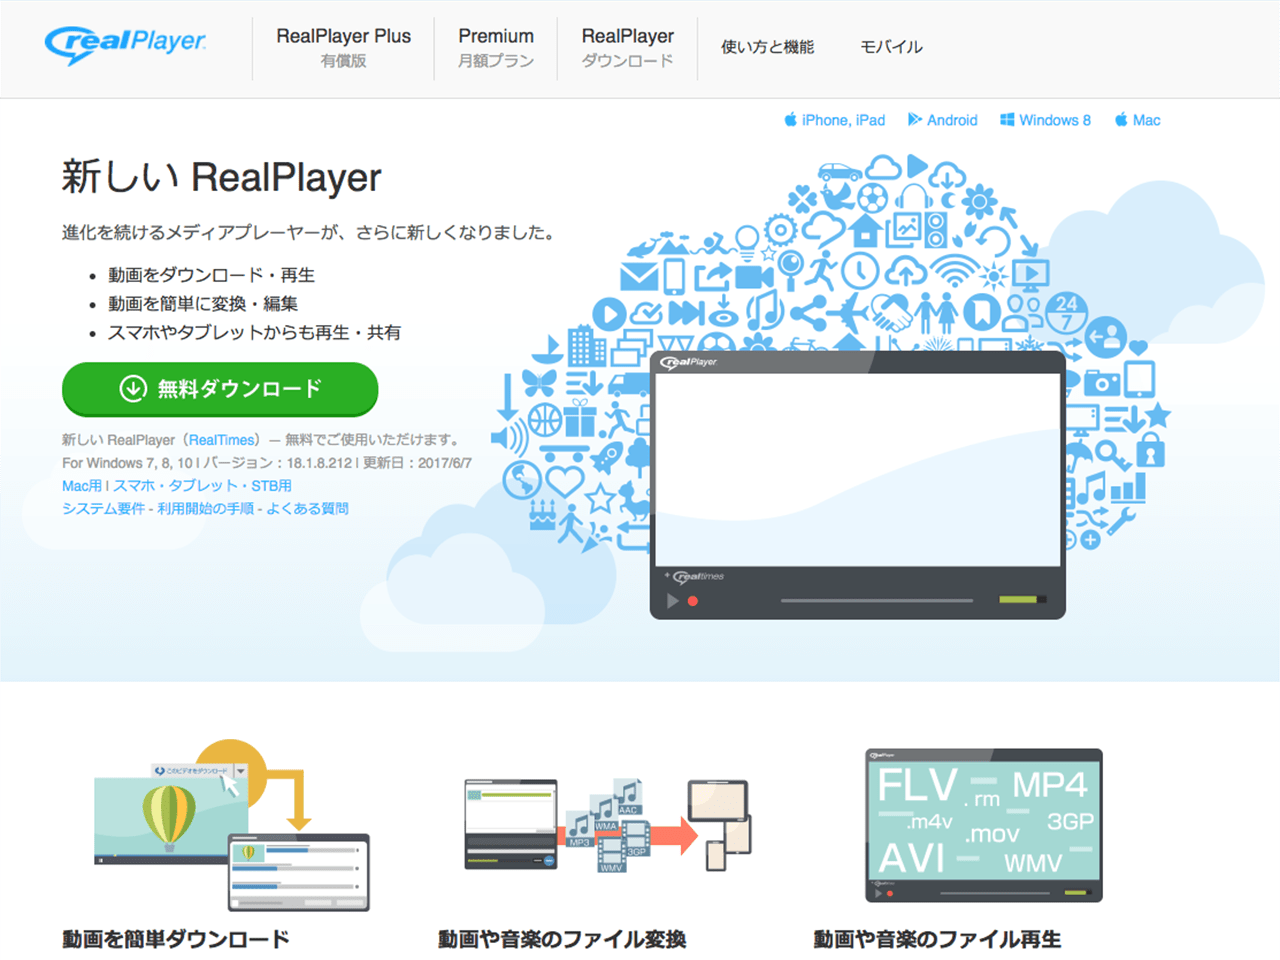Click the calendar 24 icon in cloud graphic
Image resolution: width=1280 pixels, height=960 pixels.
point(1066,313)
